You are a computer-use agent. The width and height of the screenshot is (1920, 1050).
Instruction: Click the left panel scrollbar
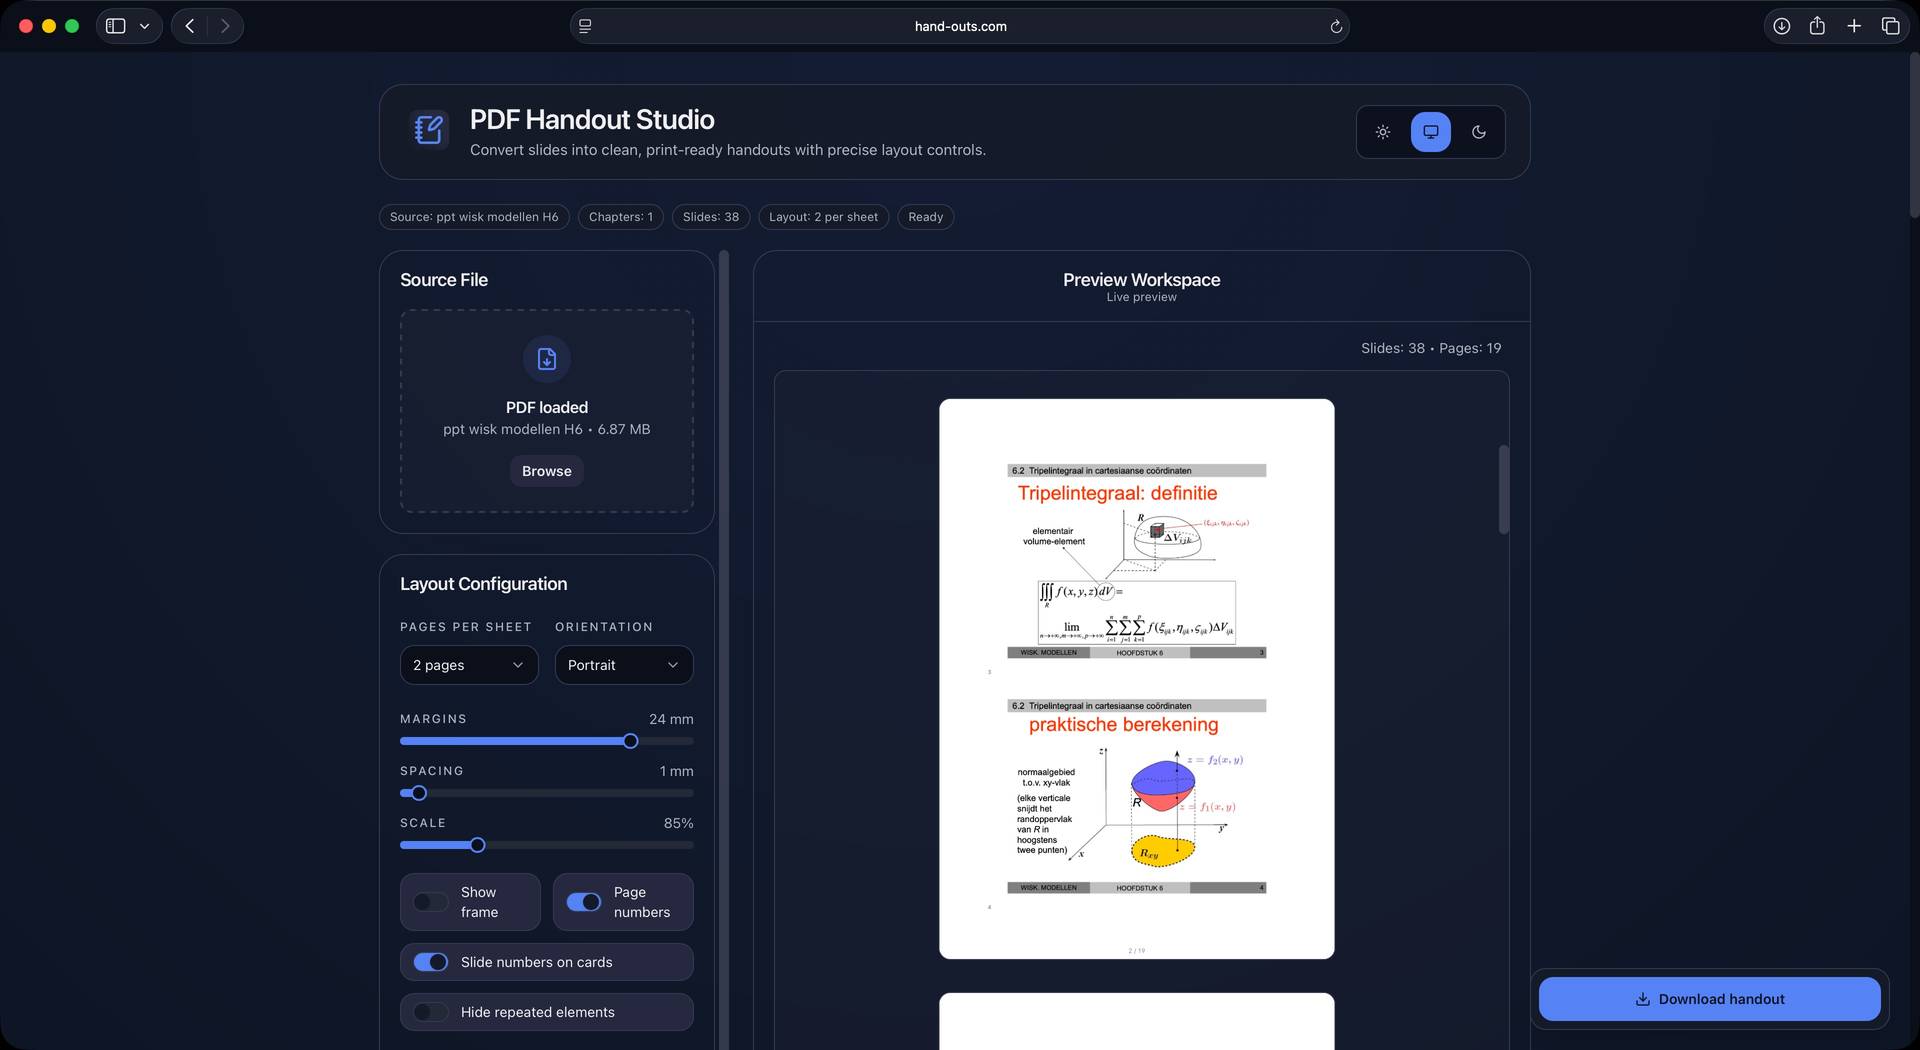point(724,650)
